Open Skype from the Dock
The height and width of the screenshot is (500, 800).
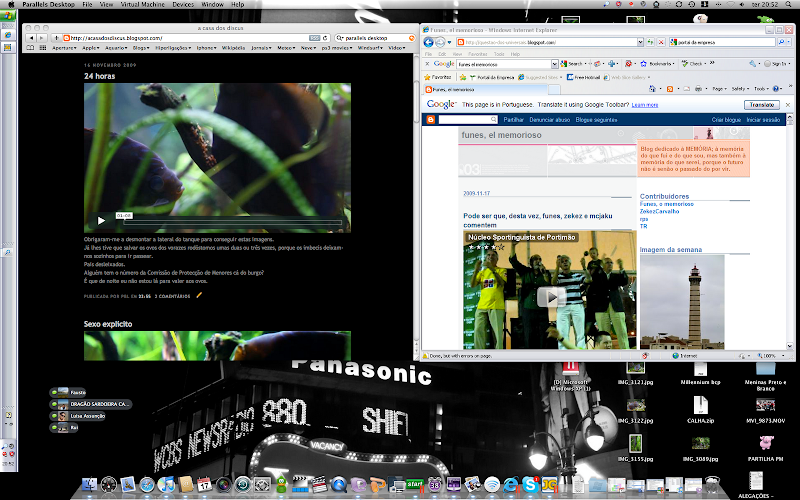click(x=530, y=484)
